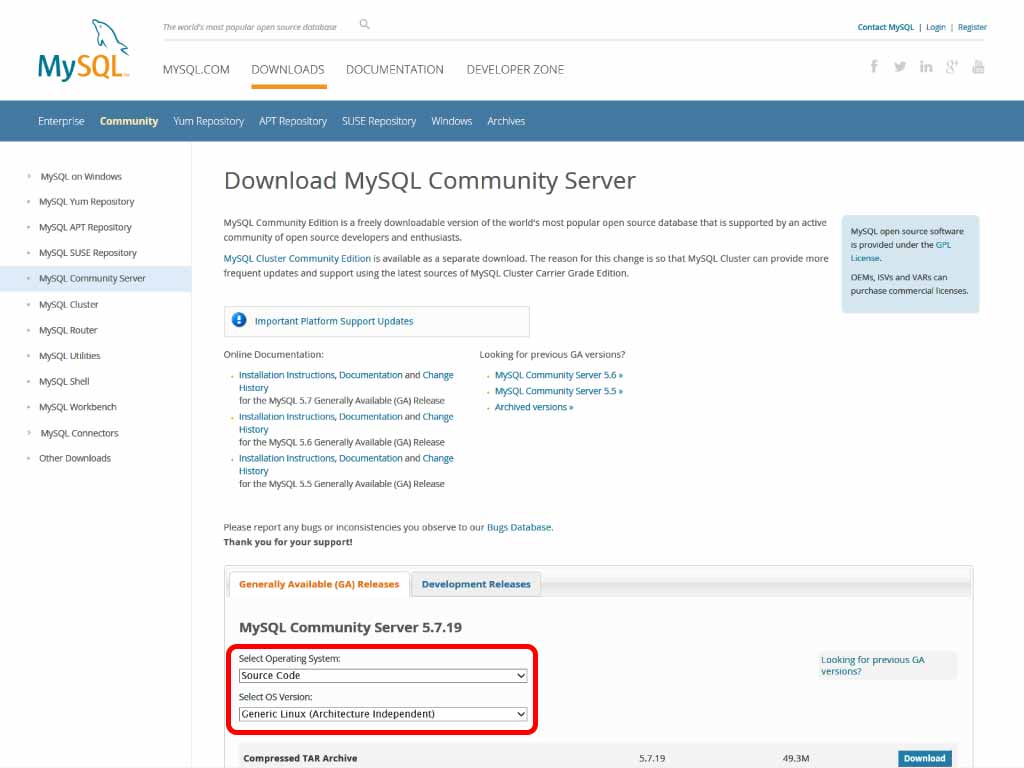Open Important Platform Support Updates link
This screenshot has width=1024, height=768.
pos(334,321)
